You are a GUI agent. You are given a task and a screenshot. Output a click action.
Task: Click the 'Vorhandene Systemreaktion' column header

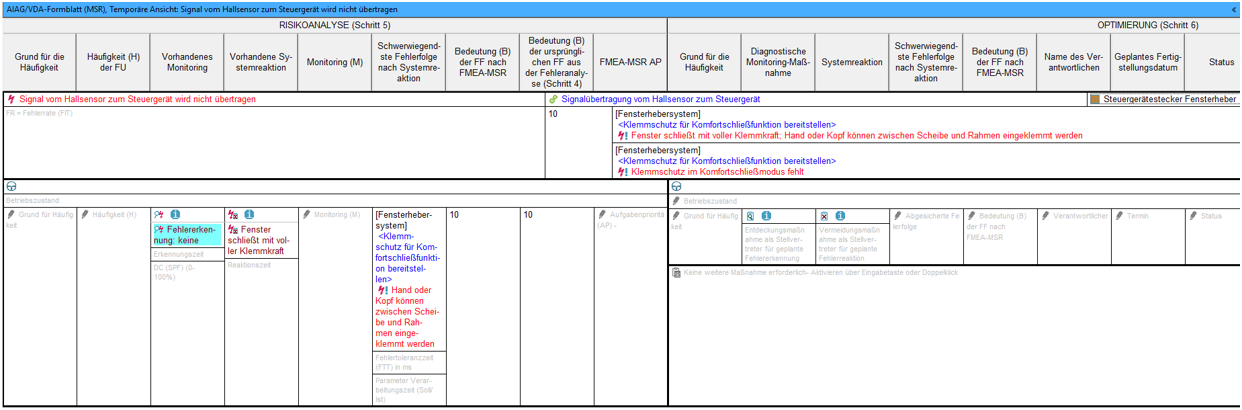click(x=262, y=62)
